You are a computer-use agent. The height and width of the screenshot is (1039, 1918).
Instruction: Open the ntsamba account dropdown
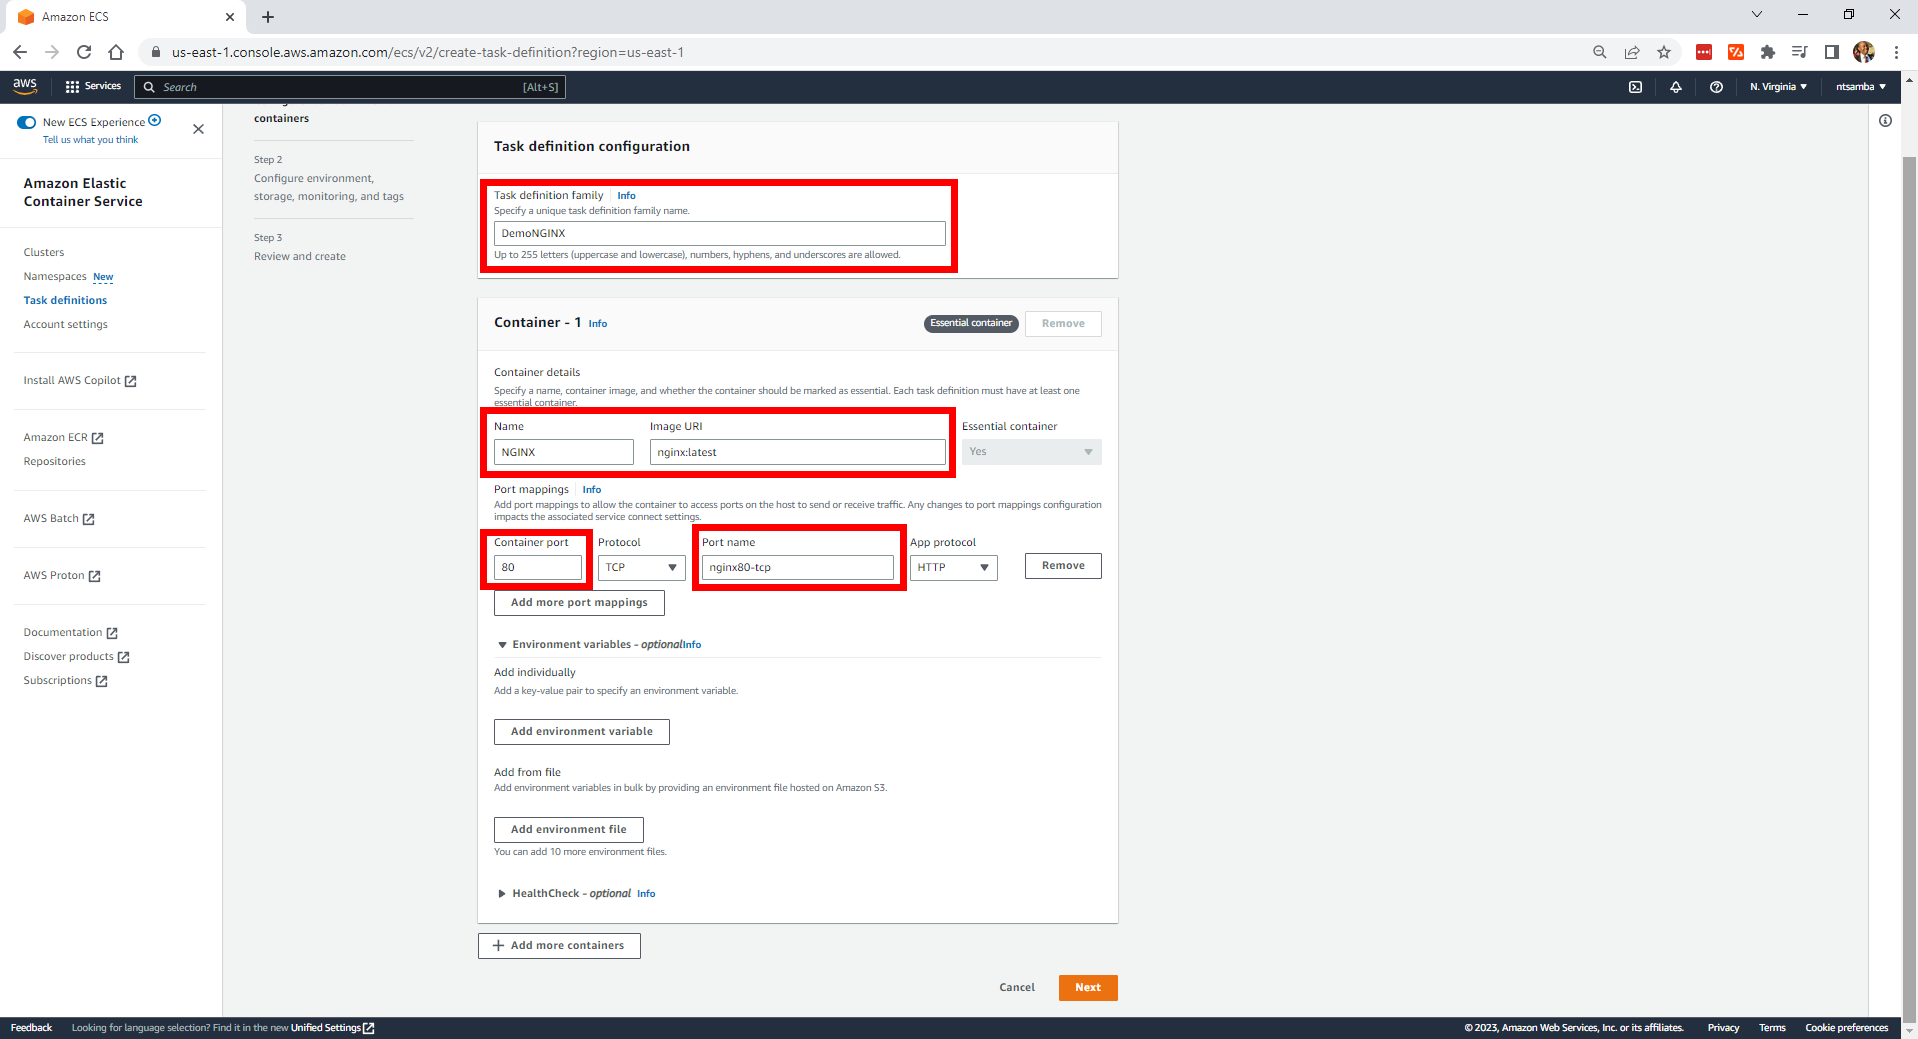tap(1861, 87)
